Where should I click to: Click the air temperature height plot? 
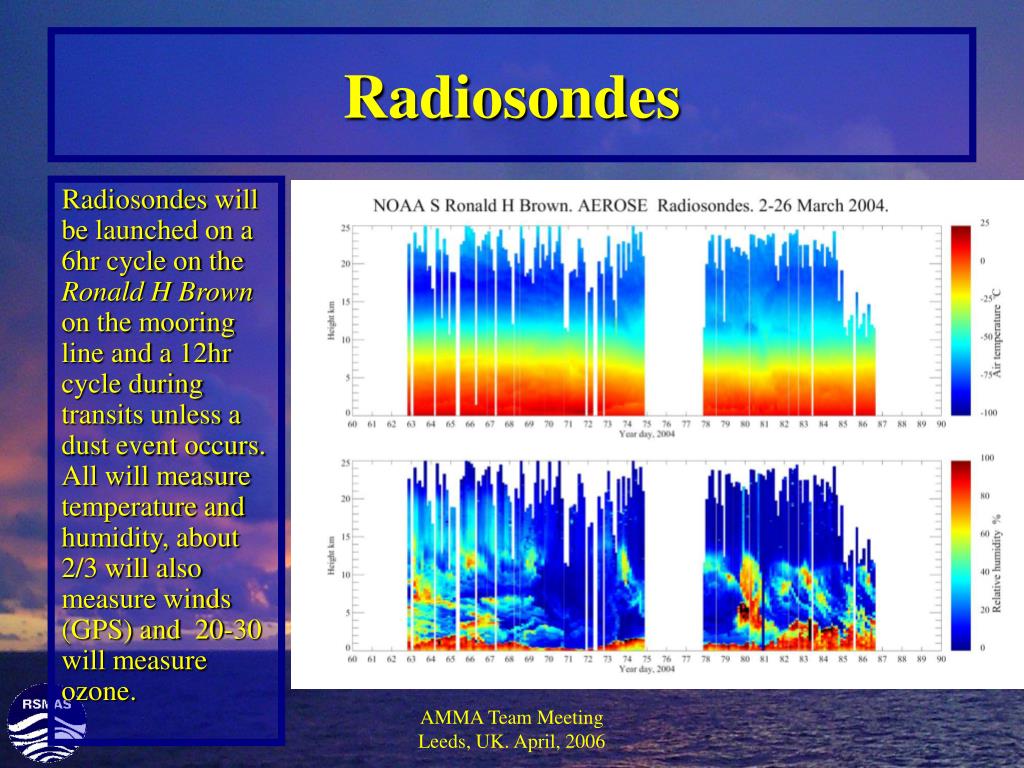pos(647,321)
